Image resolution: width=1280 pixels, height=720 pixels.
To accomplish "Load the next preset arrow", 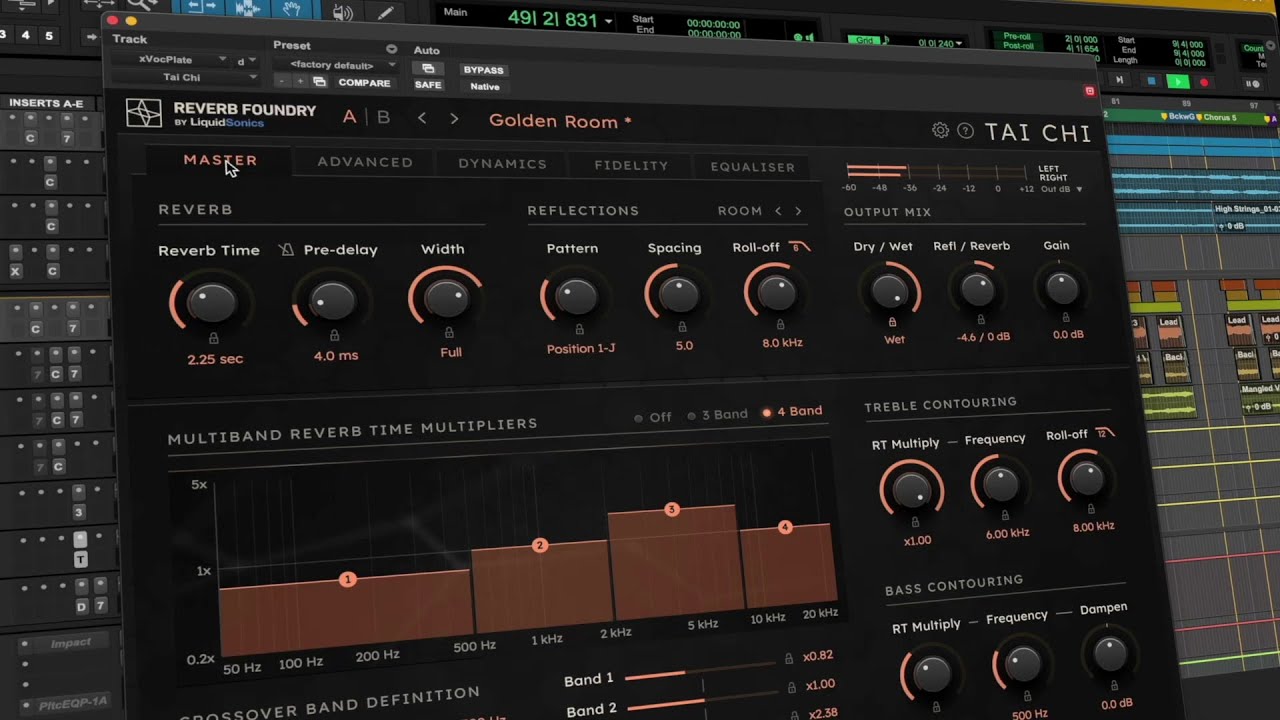I will tap(454, 119).
